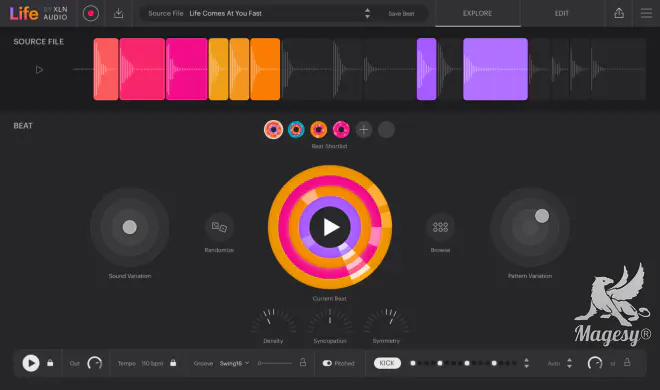660x390 pixels.
Task: Click the Auto stepper arrows
Action: pos(570,363)
